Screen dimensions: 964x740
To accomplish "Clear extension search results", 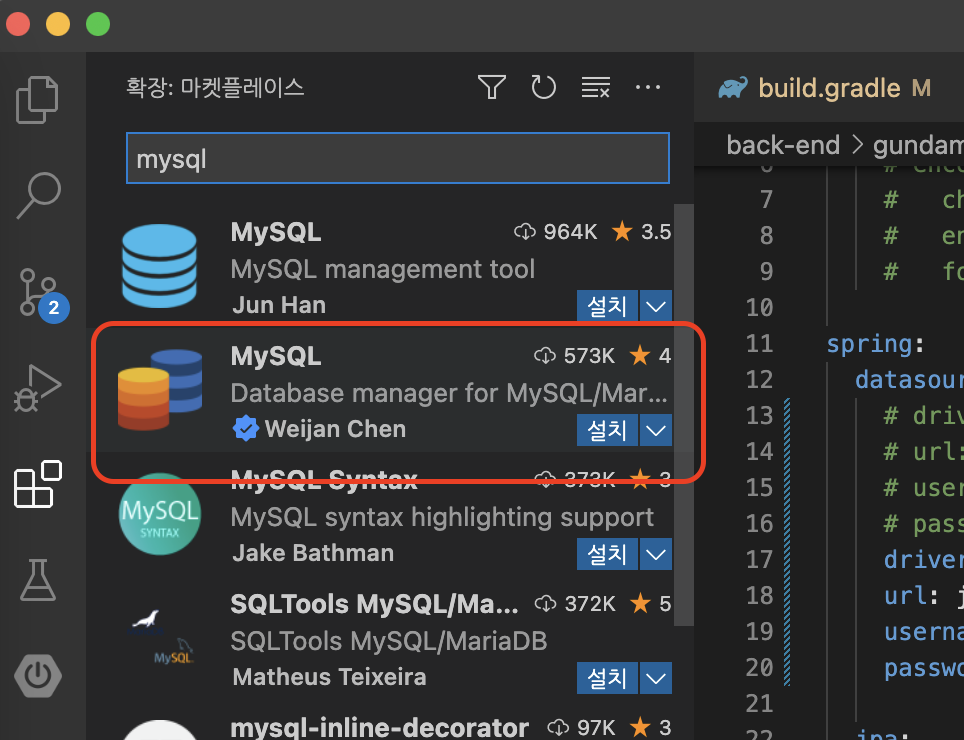I will pos(596,87).
